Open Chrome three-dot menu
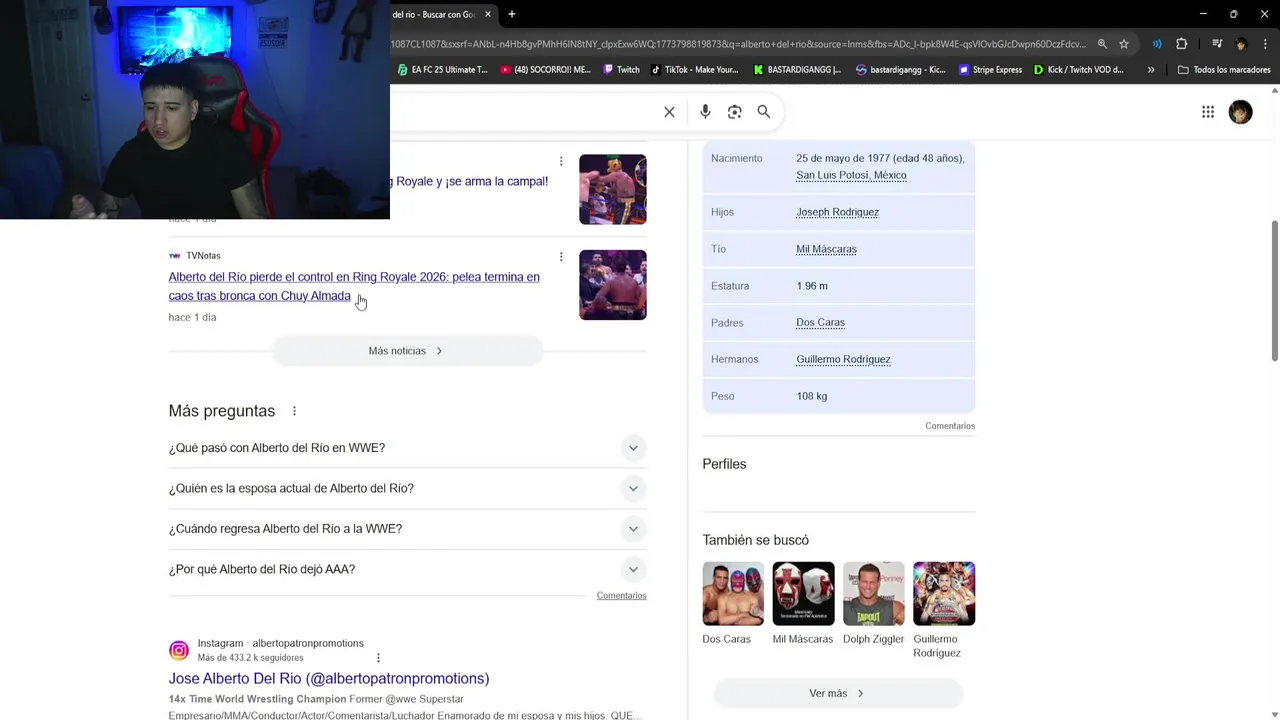 click(x=1265, y=44)
